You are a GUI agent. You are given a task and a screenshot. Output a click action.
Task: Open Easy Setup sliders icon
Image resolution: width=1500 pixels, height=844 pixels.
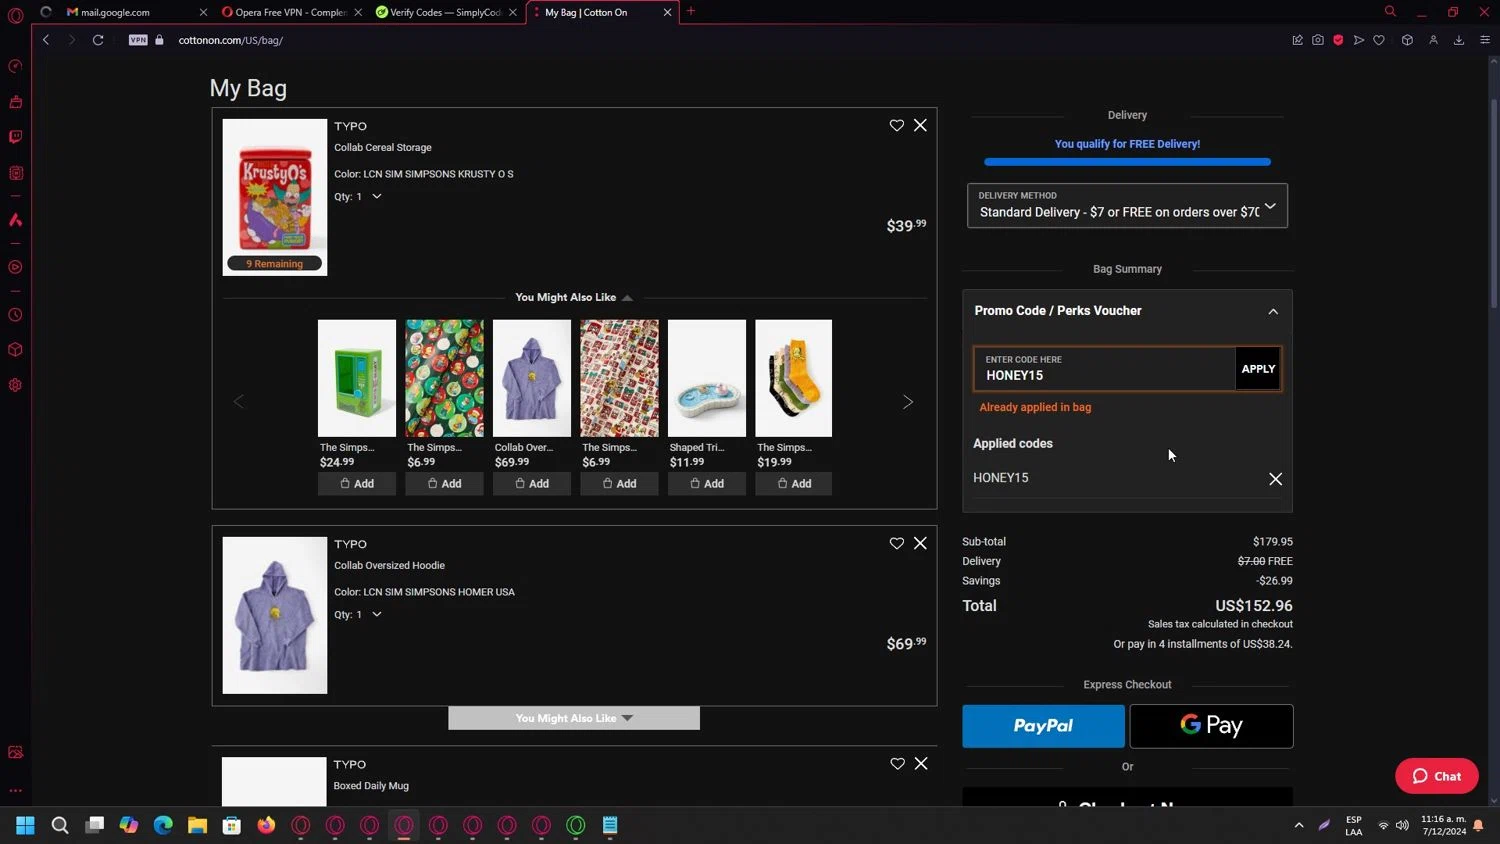coord(1485,40)
